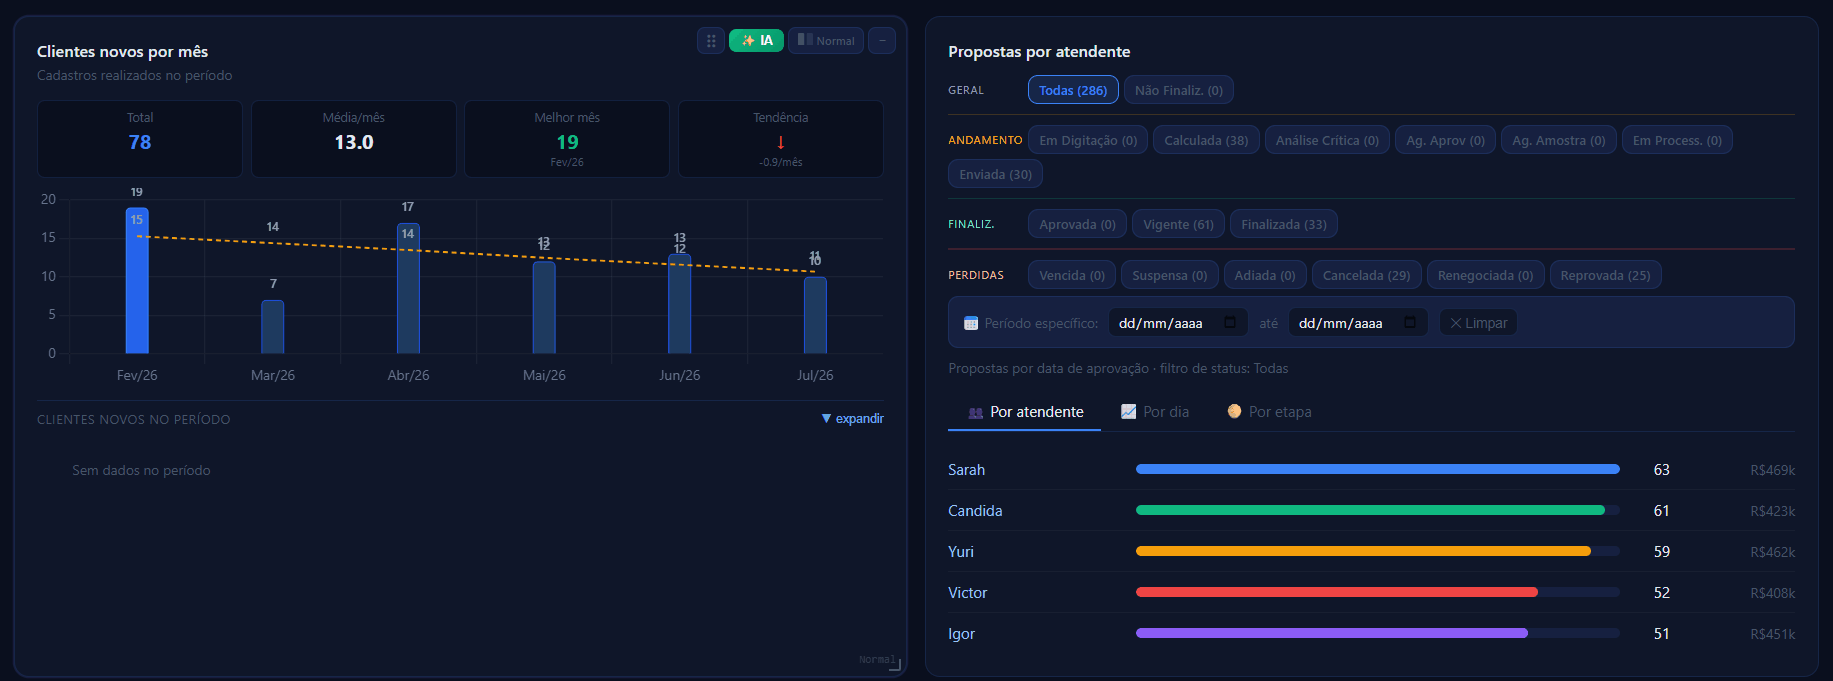Filter by Em Digitação (0) status
The image size is (1833, 681).
(1088, 140)
